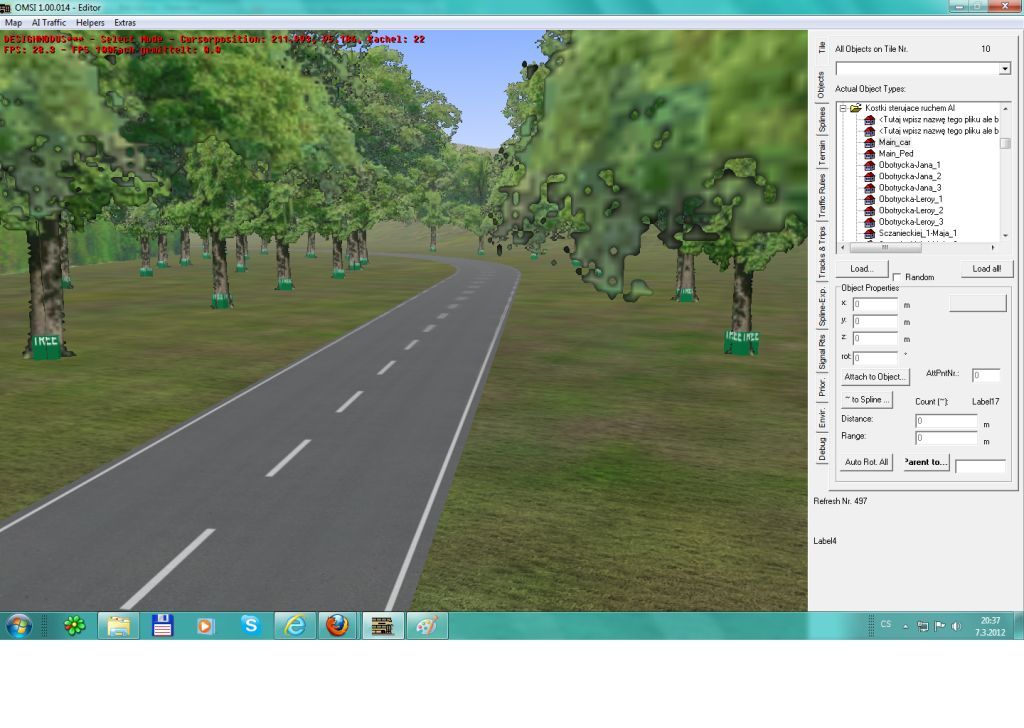Open the All Objects on Tile dropdown
This screenshot has width=1024, height=728.
click(x=1005, y=69)
